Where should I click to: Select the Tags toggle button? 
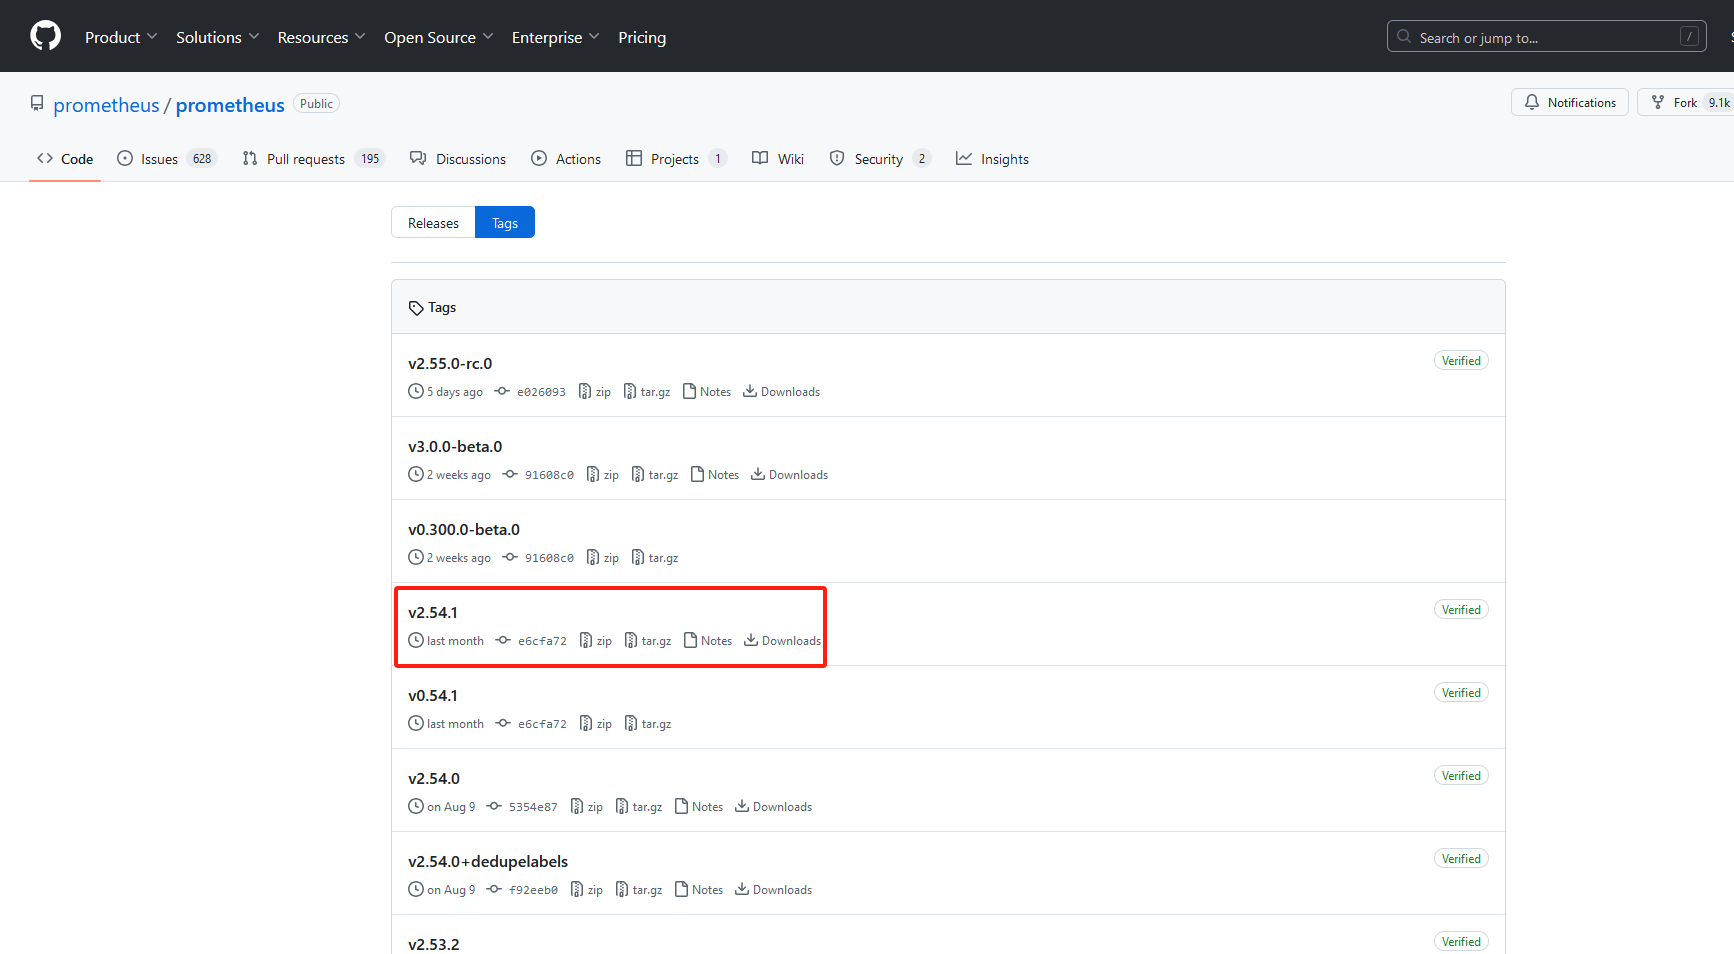[505, 222]
